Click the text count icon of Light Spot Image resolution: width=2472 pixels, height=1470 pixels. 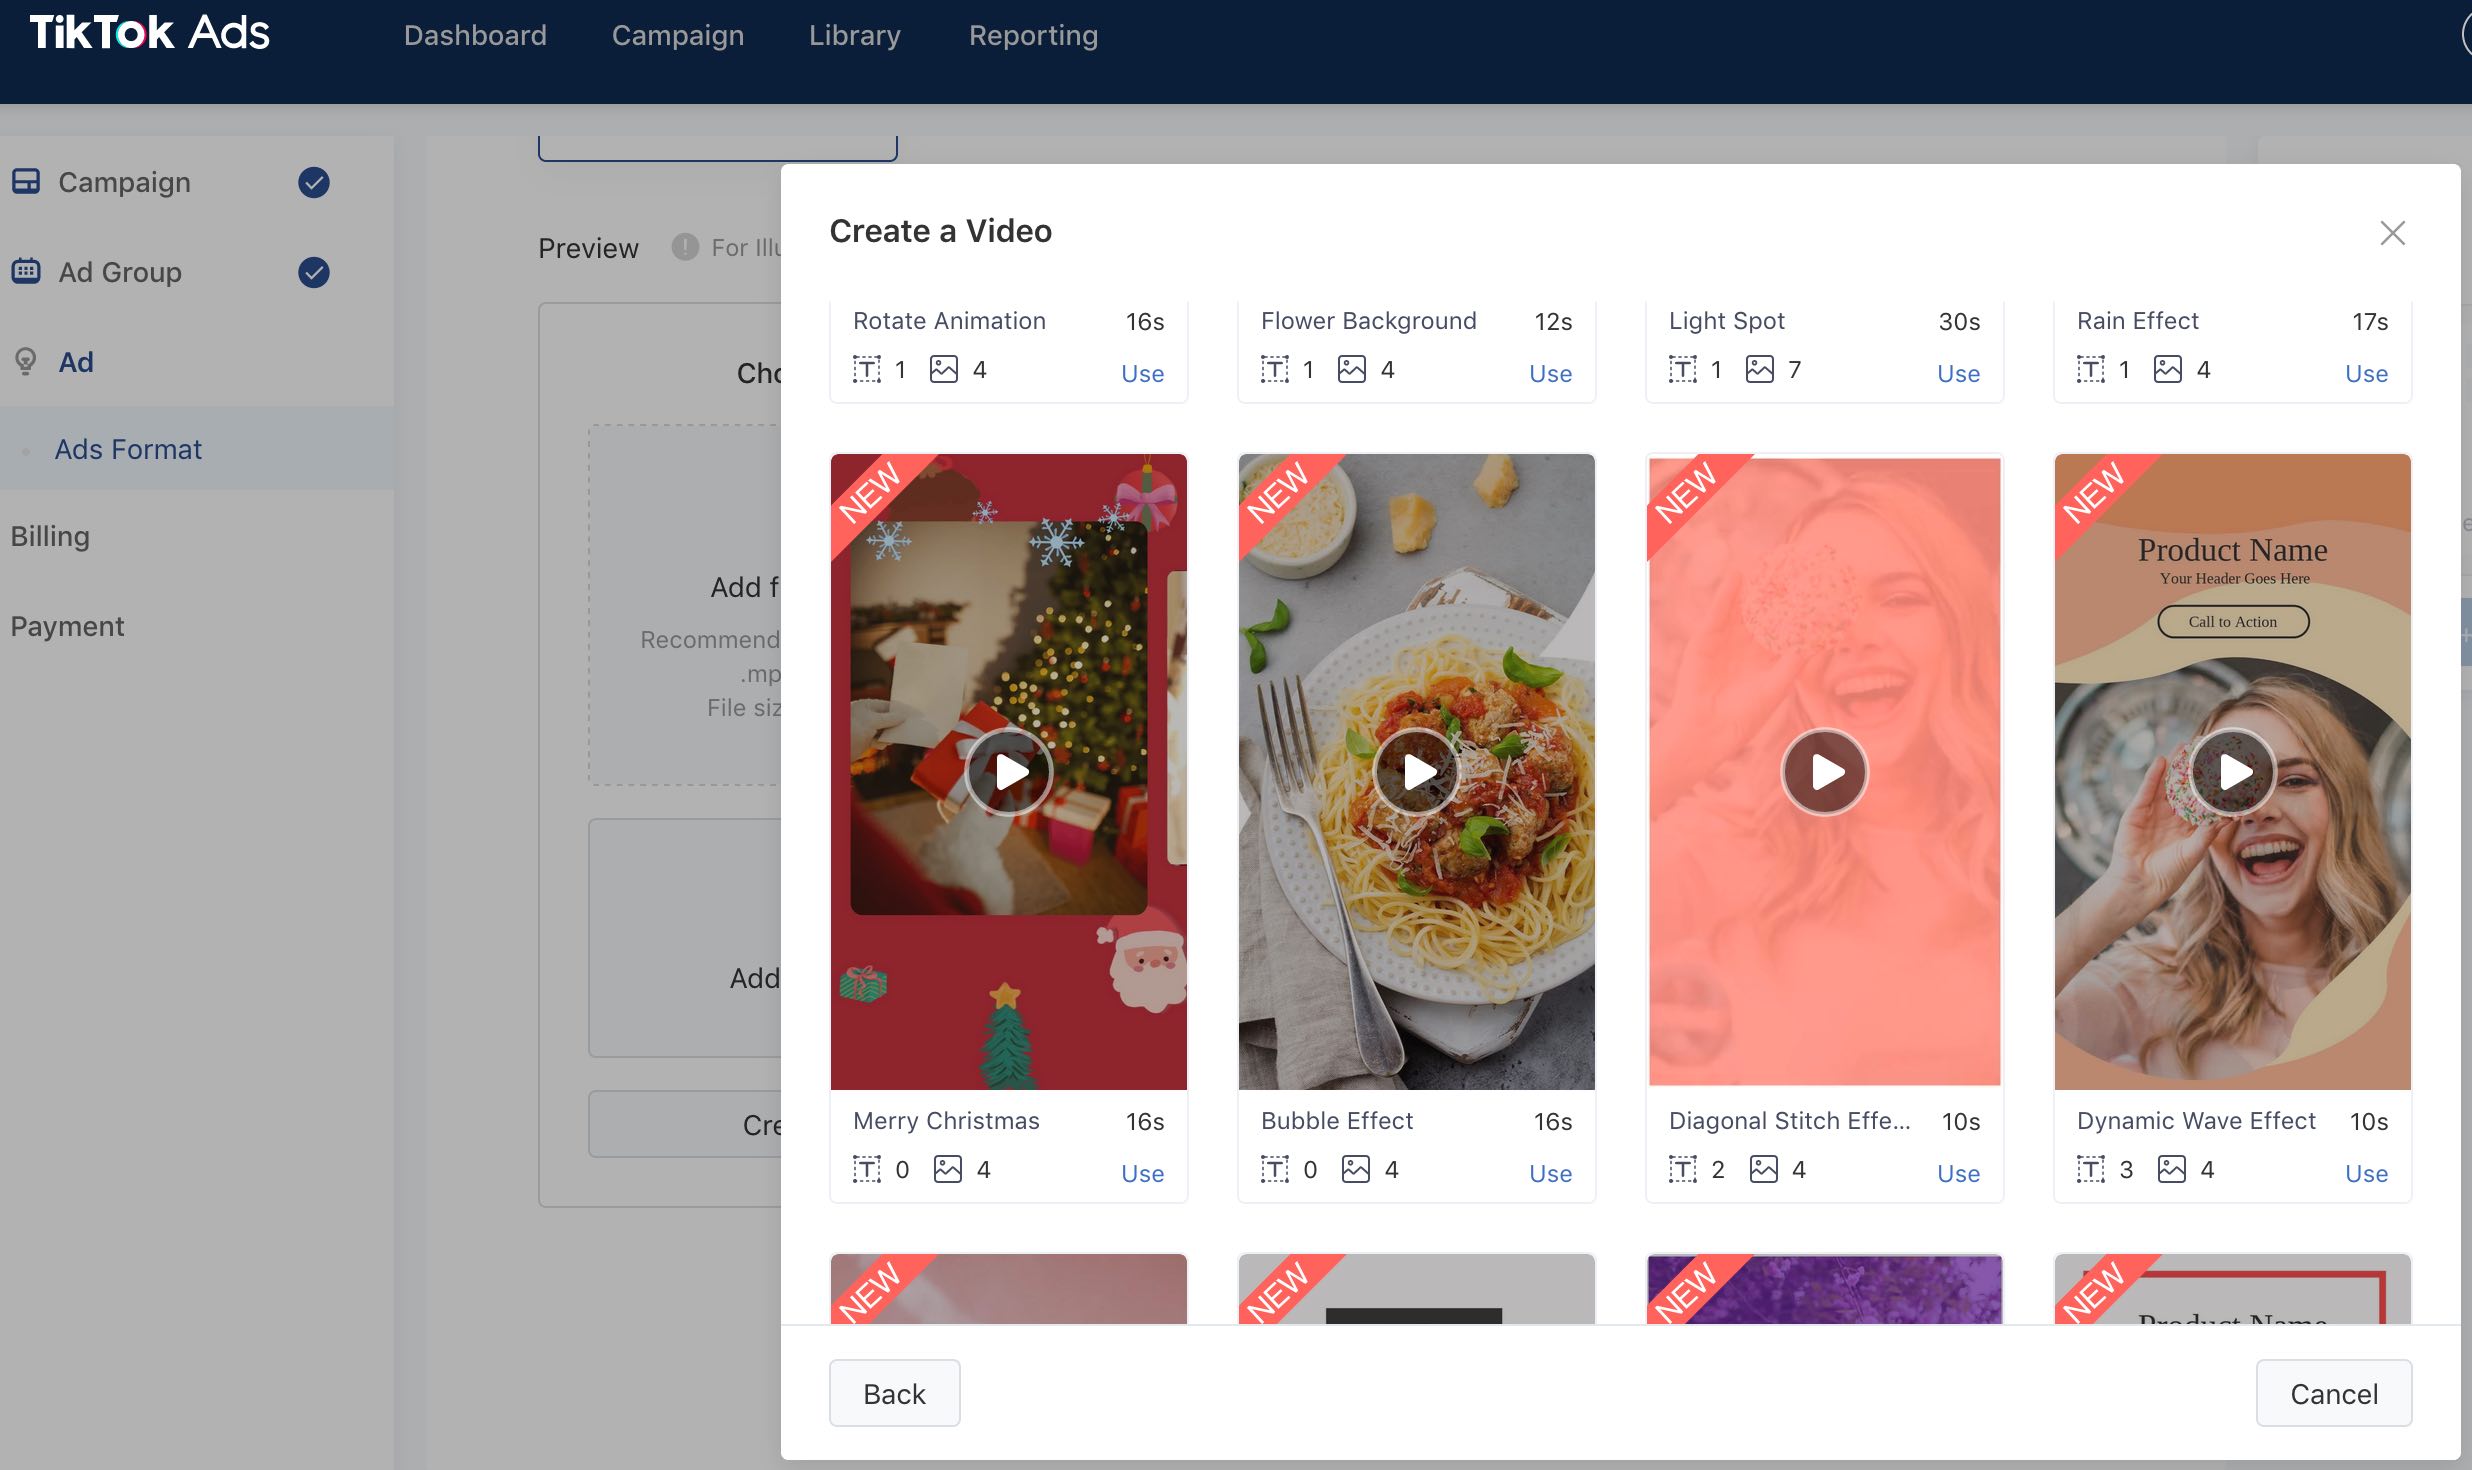coord(1683,370)
